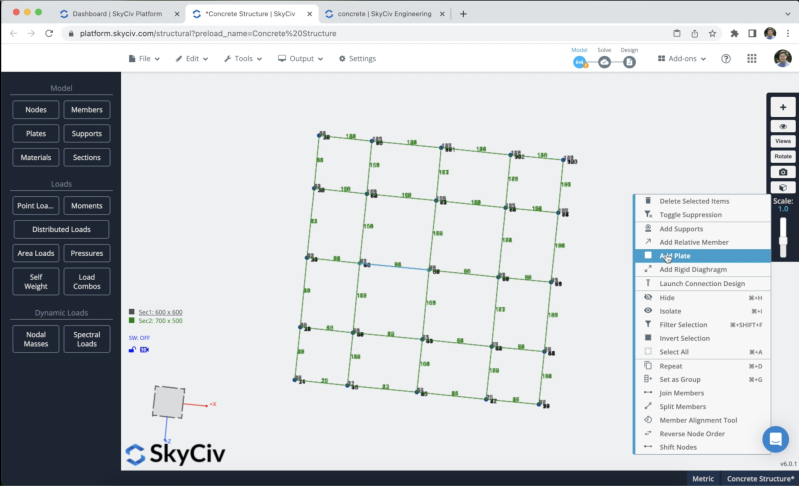This screenshot has width=799, height=486.
Task: Open the Views button on right toolbar
Action: tap(783, 141)
